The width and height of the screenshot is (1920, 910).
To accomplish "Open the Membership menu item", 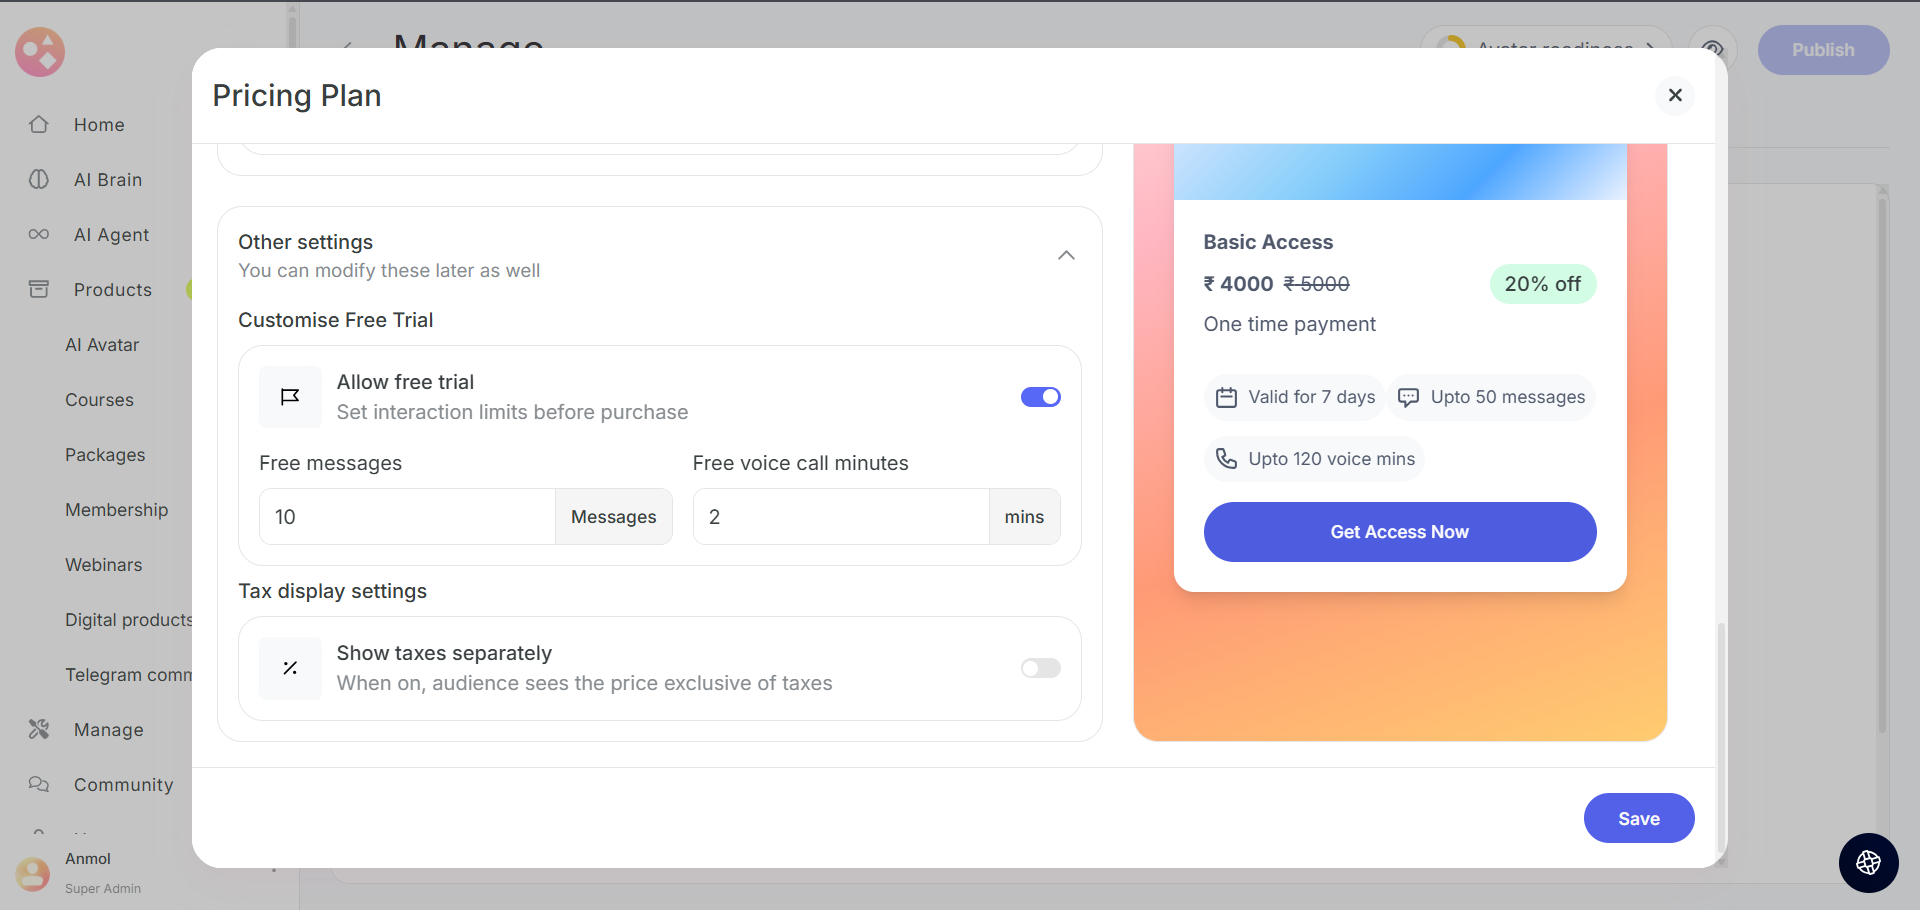I will click(116, 510).
